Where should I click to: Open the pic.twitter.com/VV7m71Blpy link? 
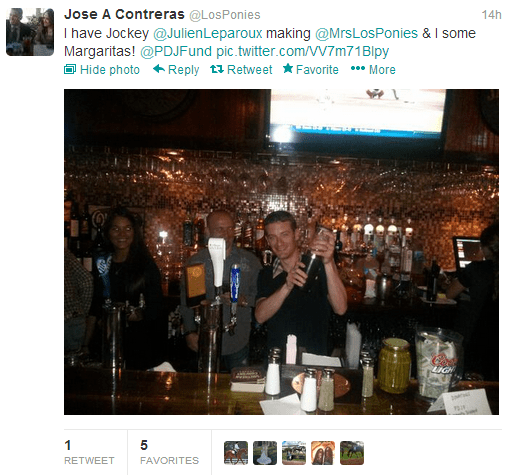303,51
